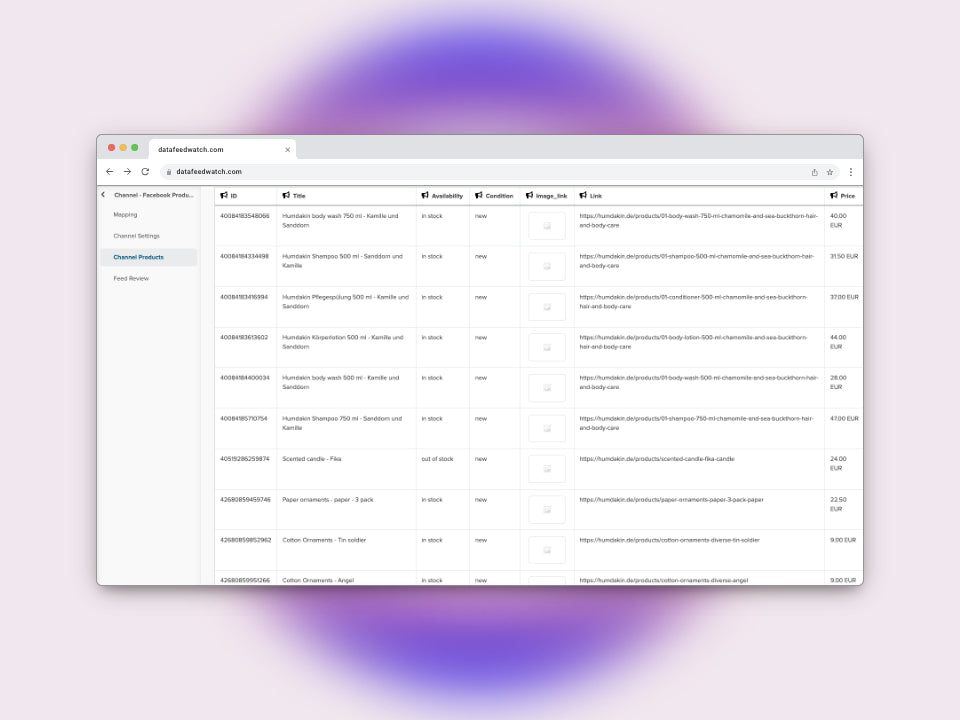Viewport: 960px width, 720px height.
Task: Go to Feed Review in sidebar
Action: [x=131, y=279]
